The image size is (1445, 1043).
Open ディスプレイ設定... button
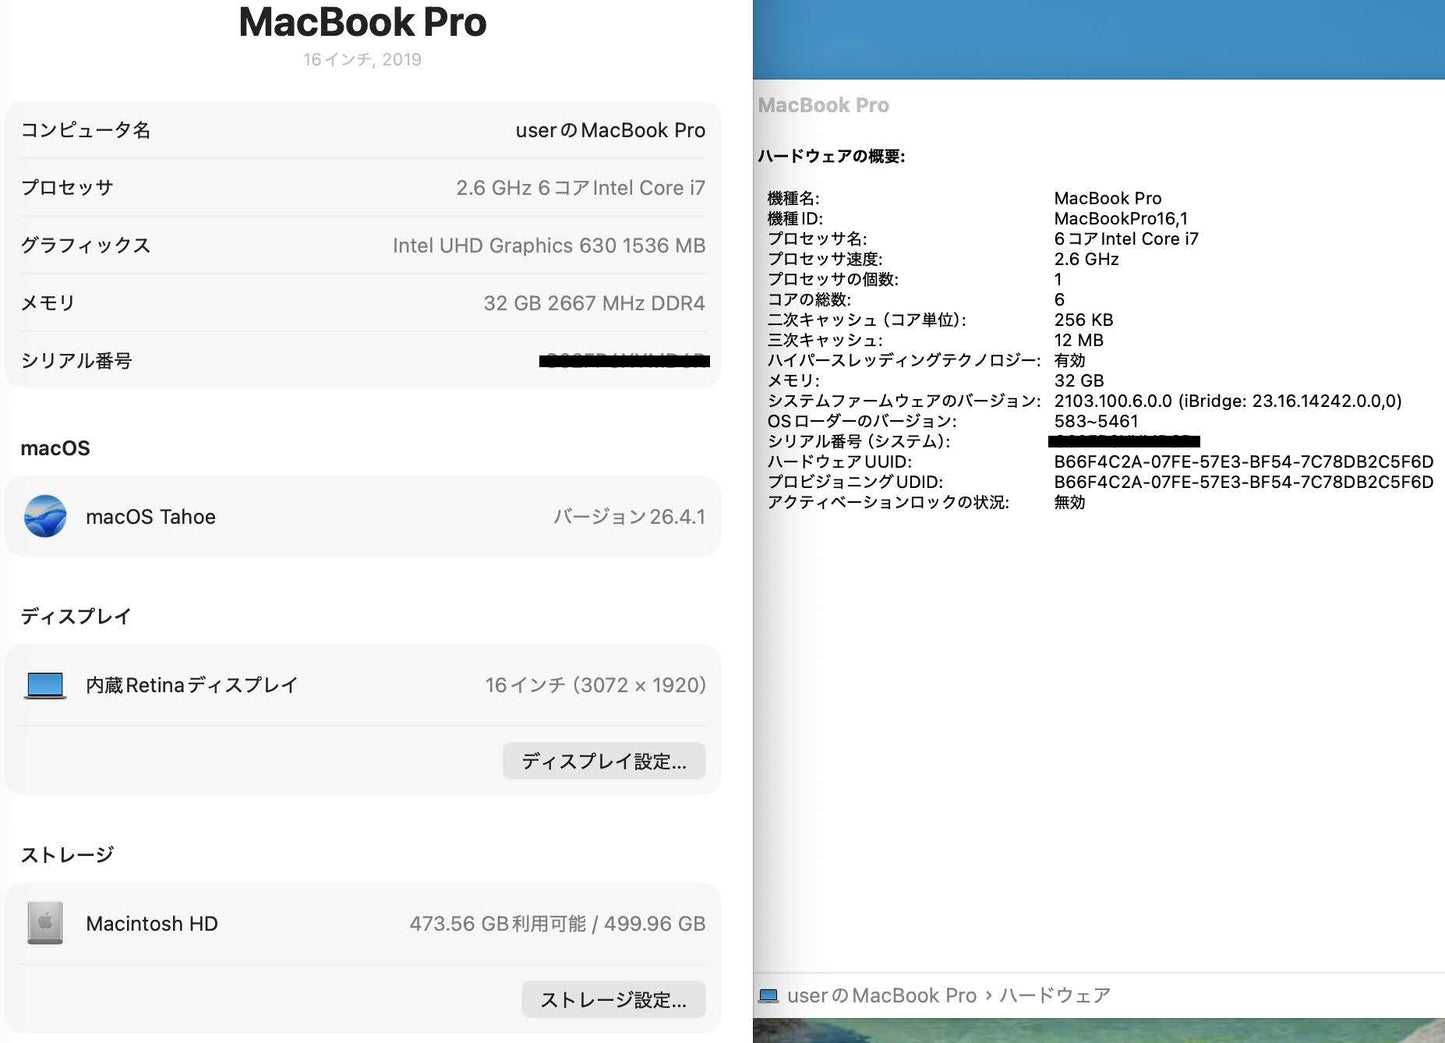click(604, 761)
